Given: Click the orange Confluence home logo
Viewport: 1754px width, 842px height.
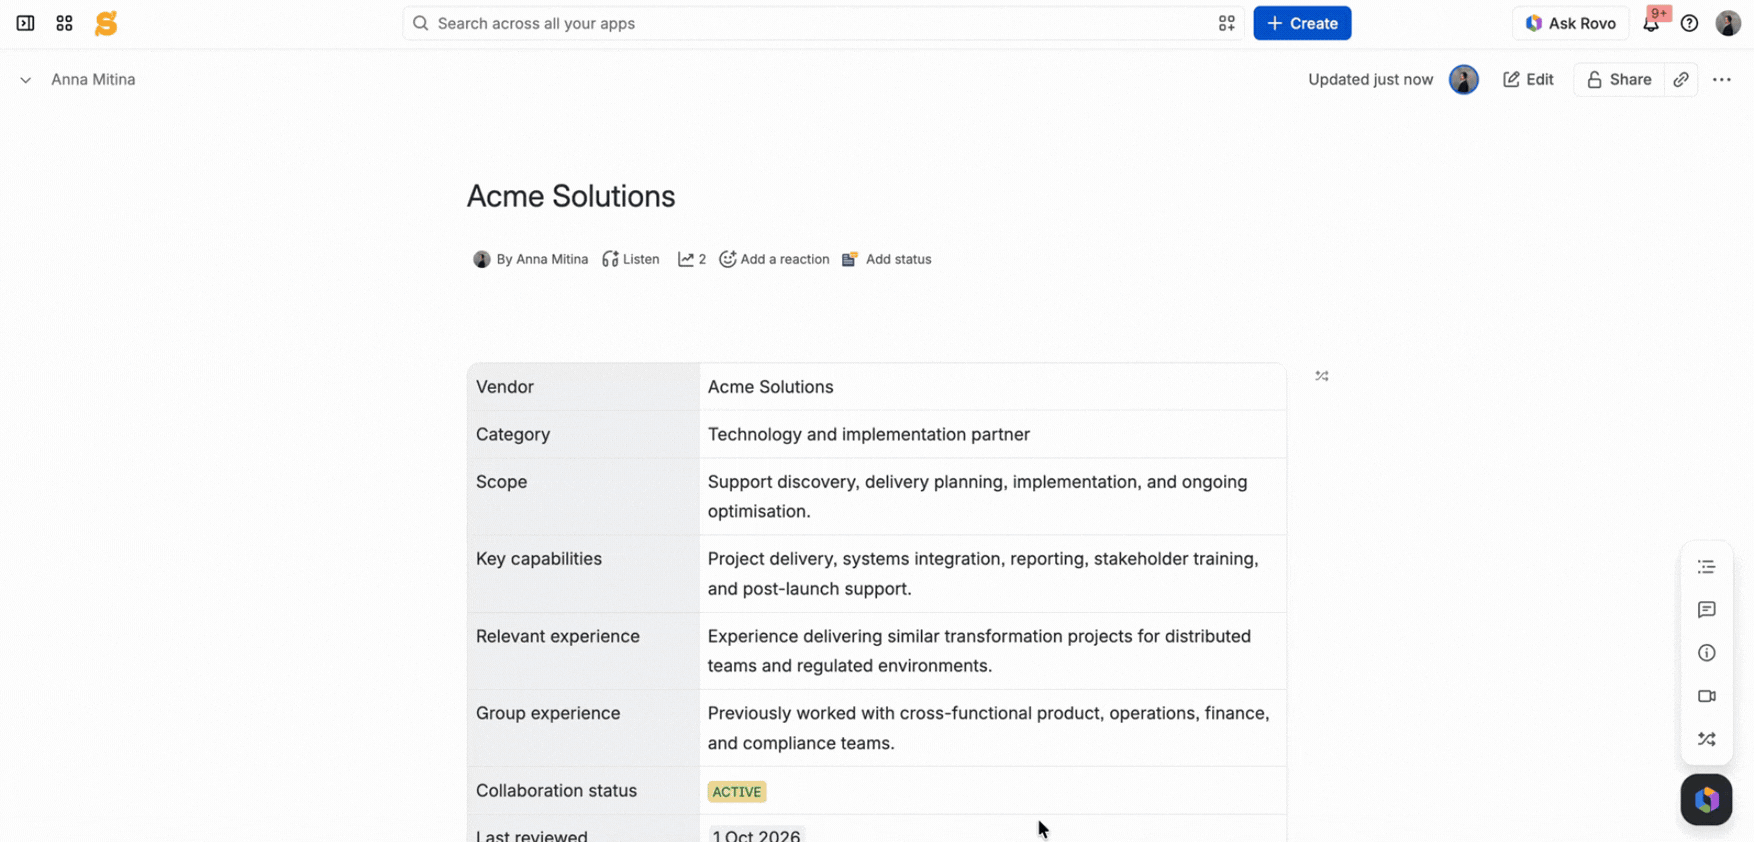Looking at the screenshot, I should (106, 23).
